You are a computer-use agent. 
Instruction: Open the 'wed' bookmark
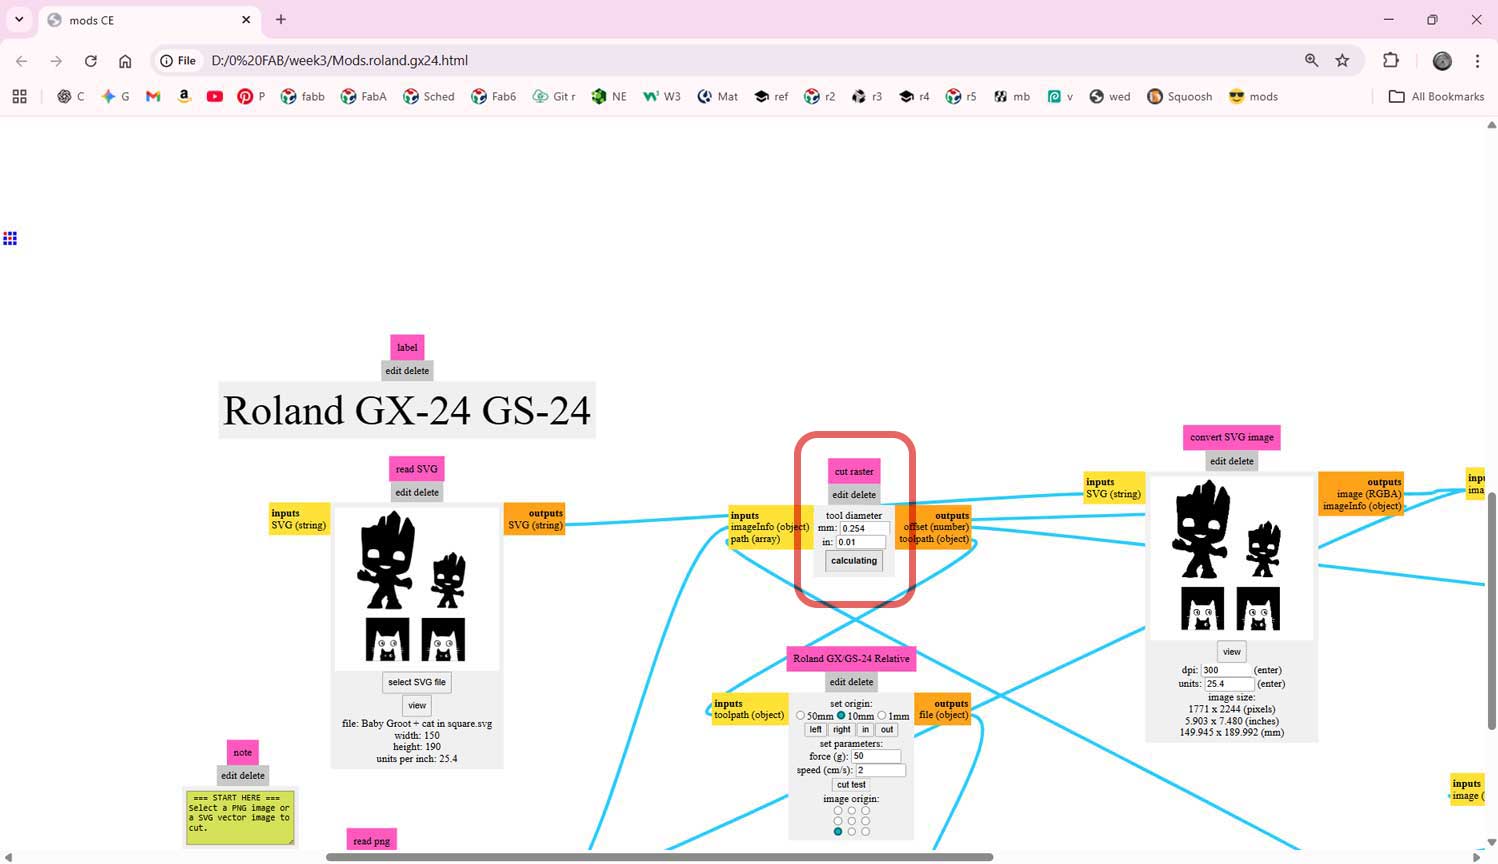tap(1110, 97)
